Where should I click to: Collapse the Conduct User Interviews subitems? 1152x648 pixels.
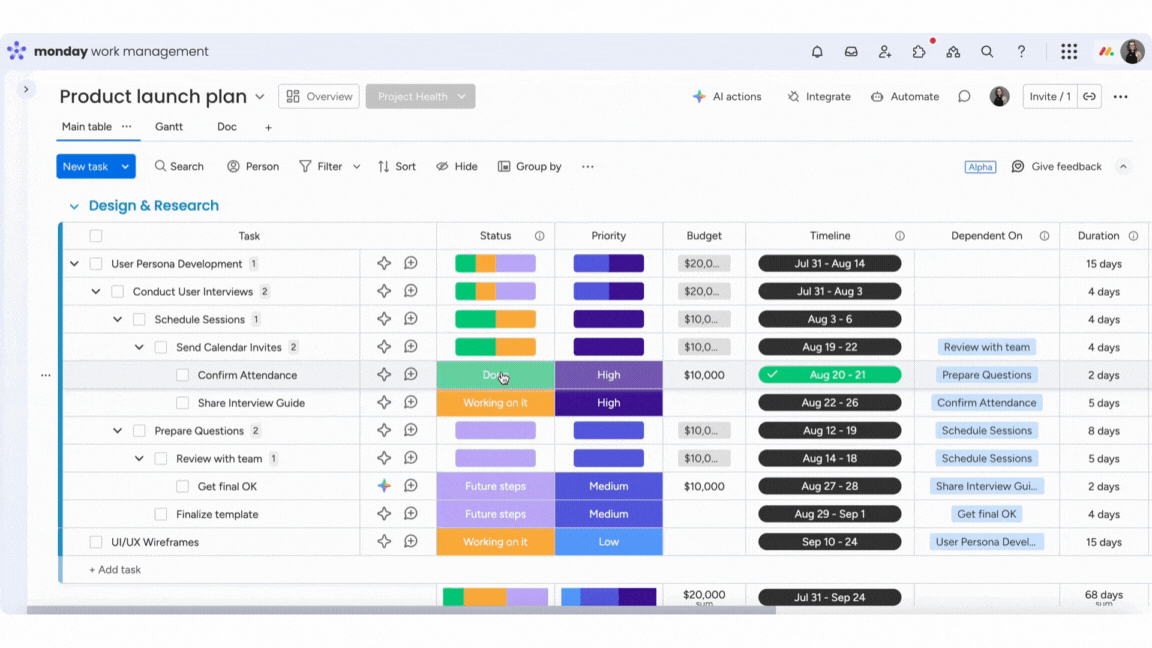96,292
